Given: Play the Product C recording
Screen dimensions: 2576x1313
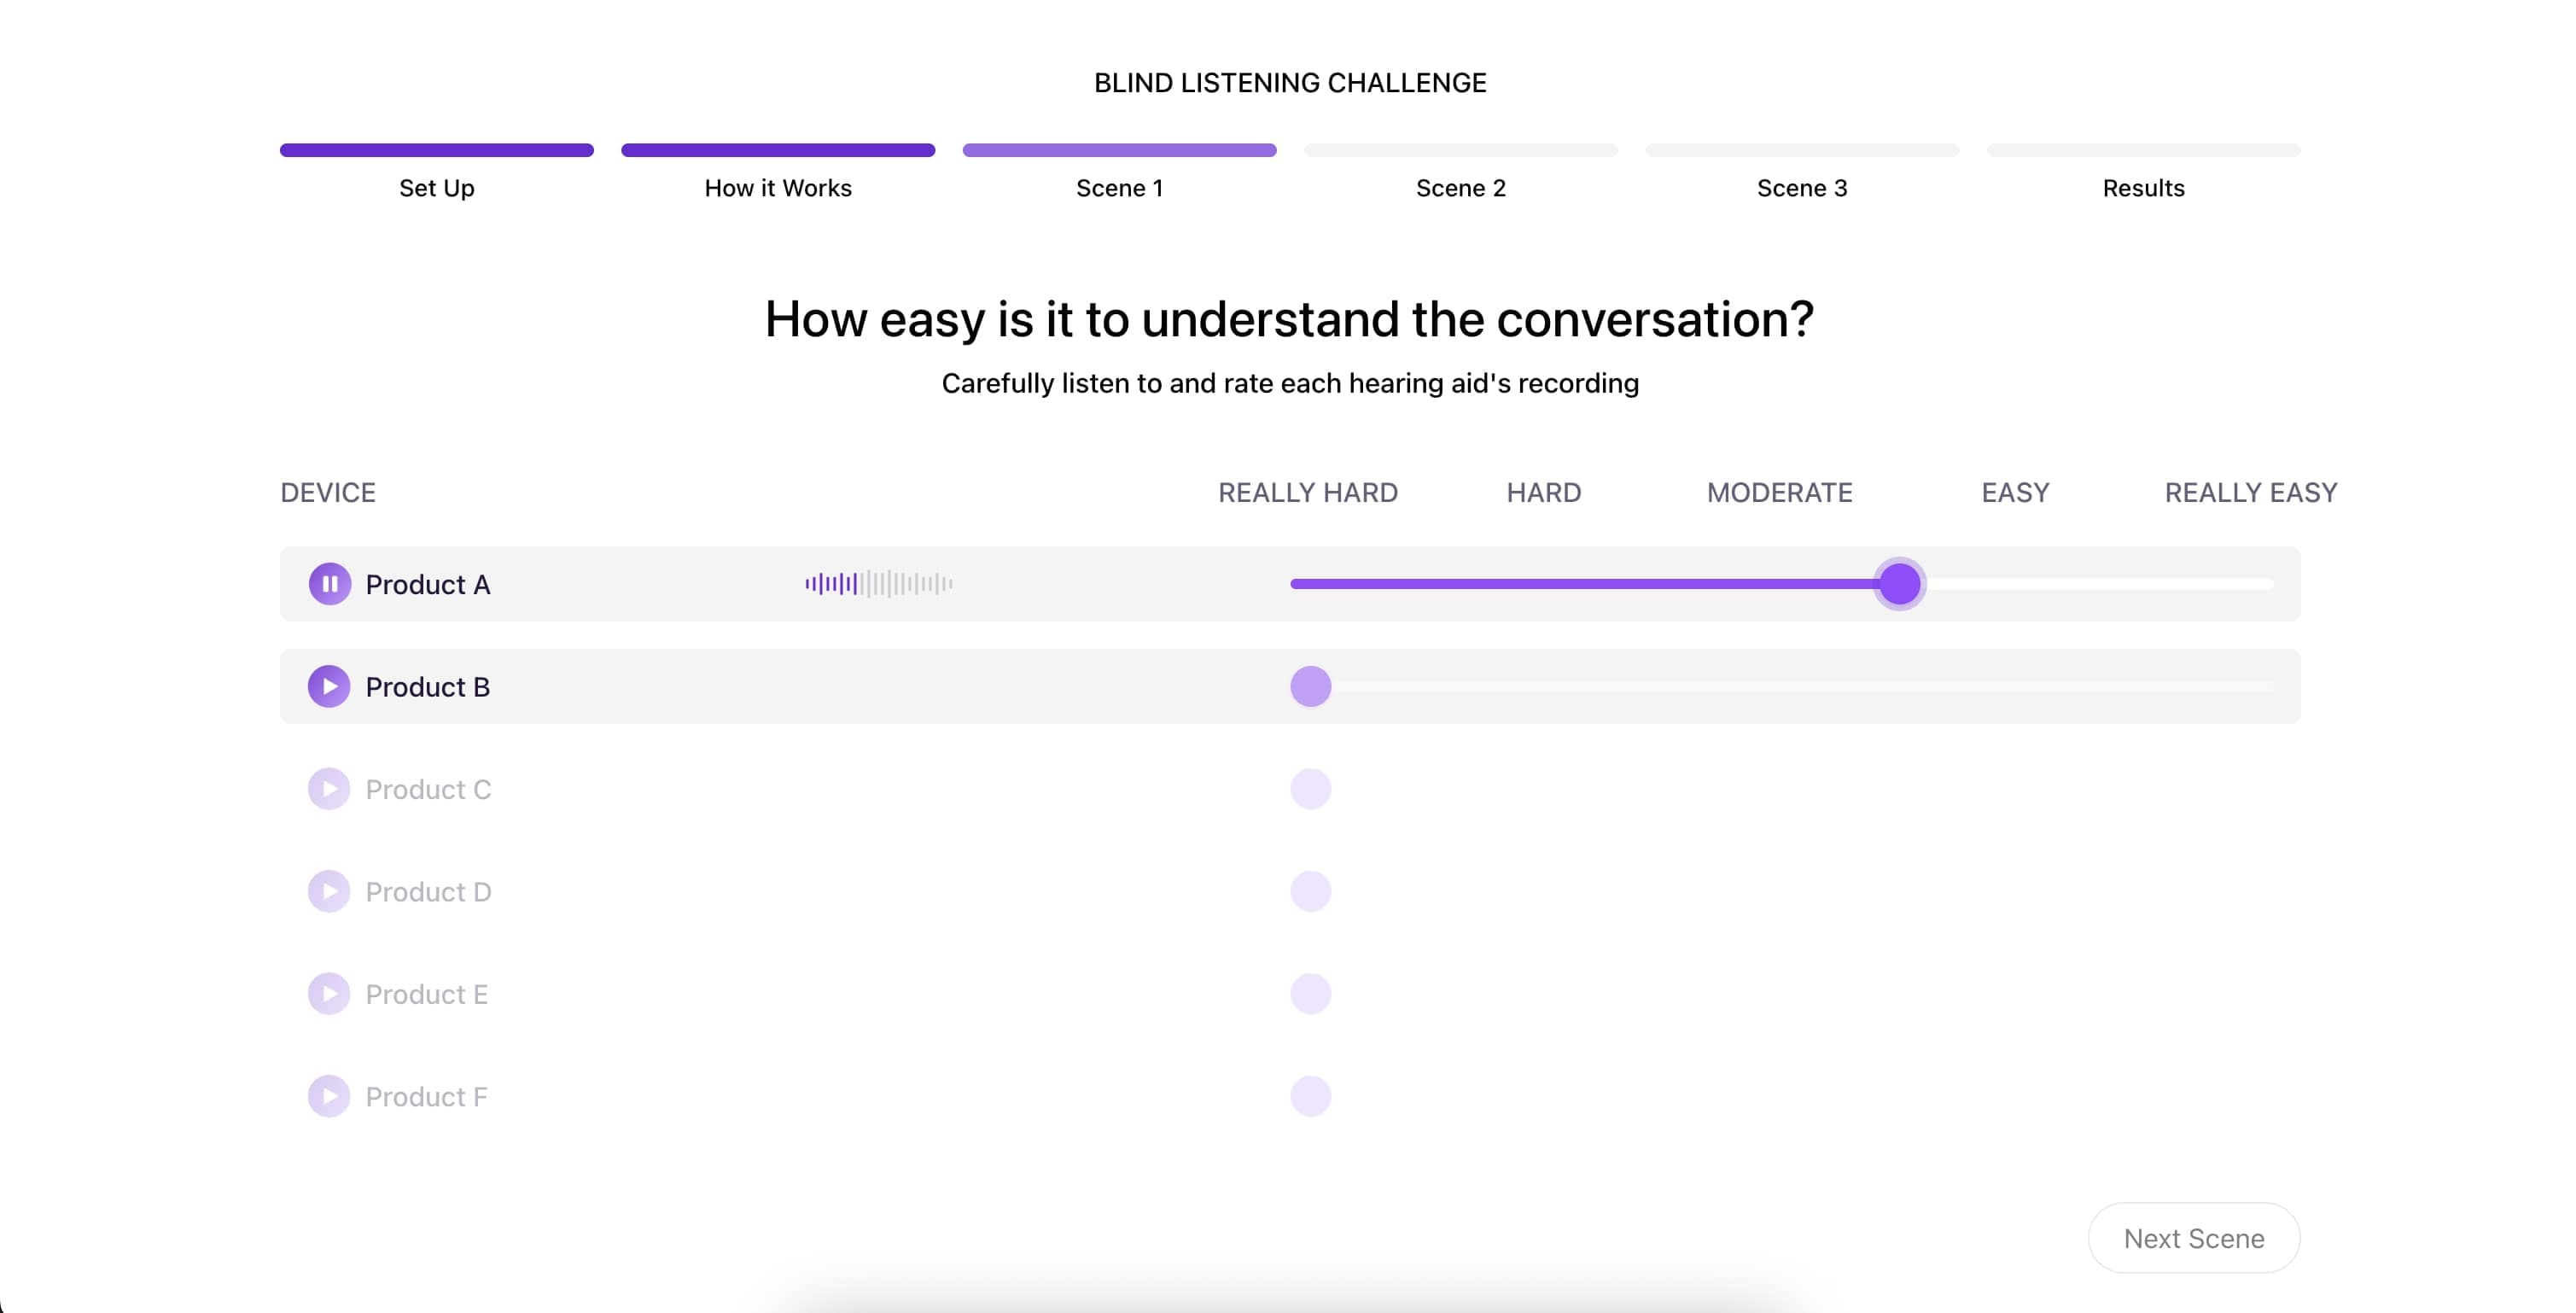Looking at the screenshot, I should click(329, 789).
